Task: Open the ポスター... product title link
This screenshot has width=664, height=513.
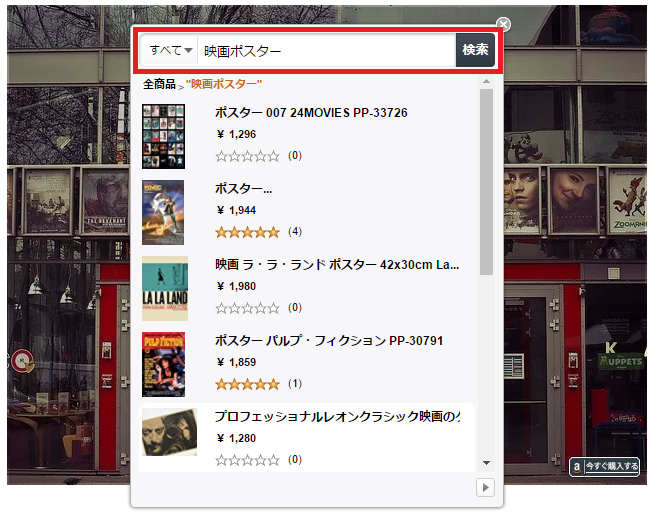Action: [243, 189]
